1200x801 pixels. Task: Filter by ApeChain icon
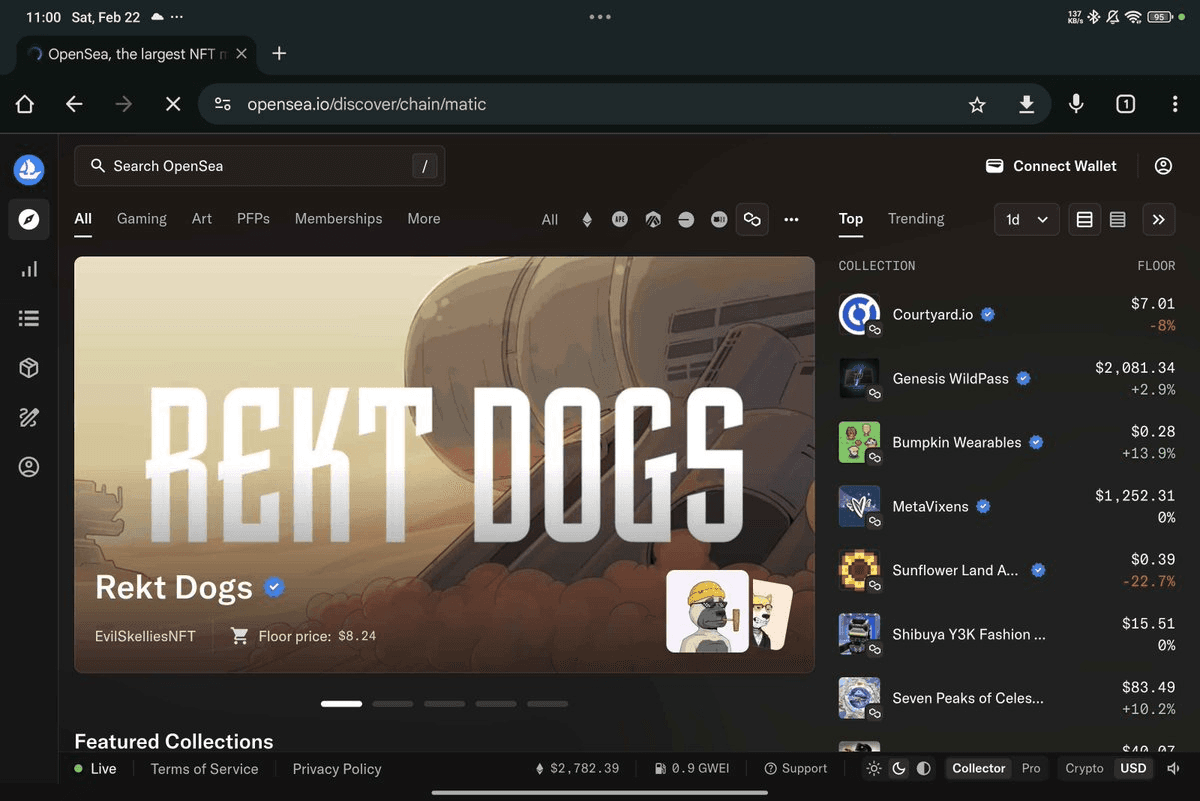point(620,219)
